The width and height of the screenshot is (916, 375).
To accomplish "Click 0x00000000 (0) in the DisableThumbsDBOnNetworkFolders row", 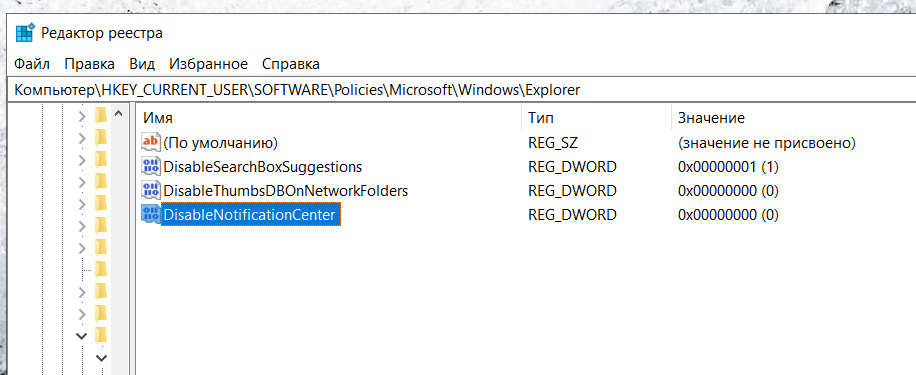I will 728,191.
